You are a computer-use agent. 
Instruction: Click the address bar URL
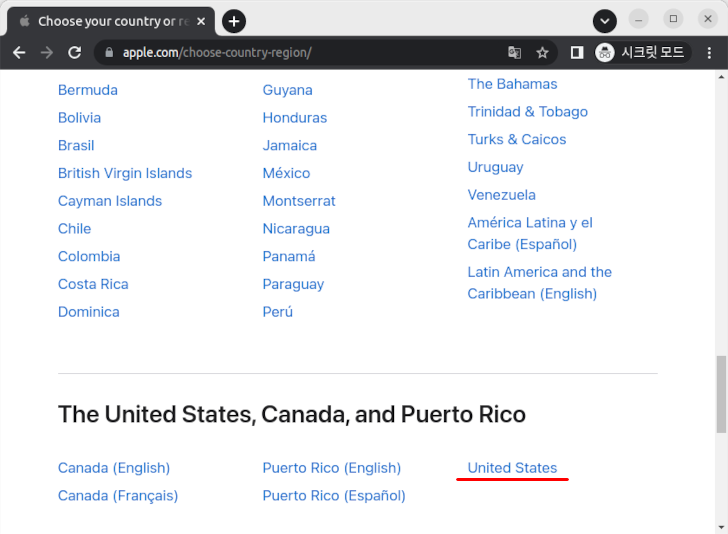(217, 52)
